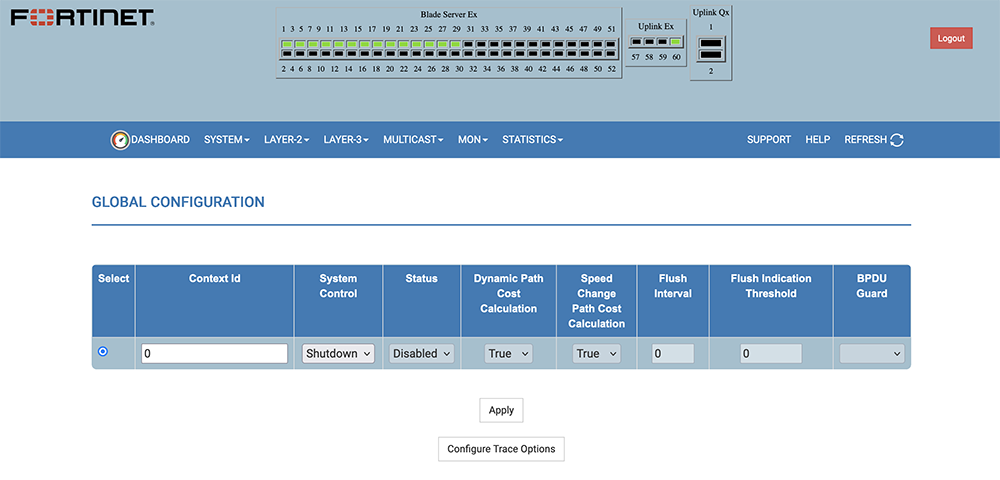Click green Uplink Ex port 60 icon

tap(675, 42)
